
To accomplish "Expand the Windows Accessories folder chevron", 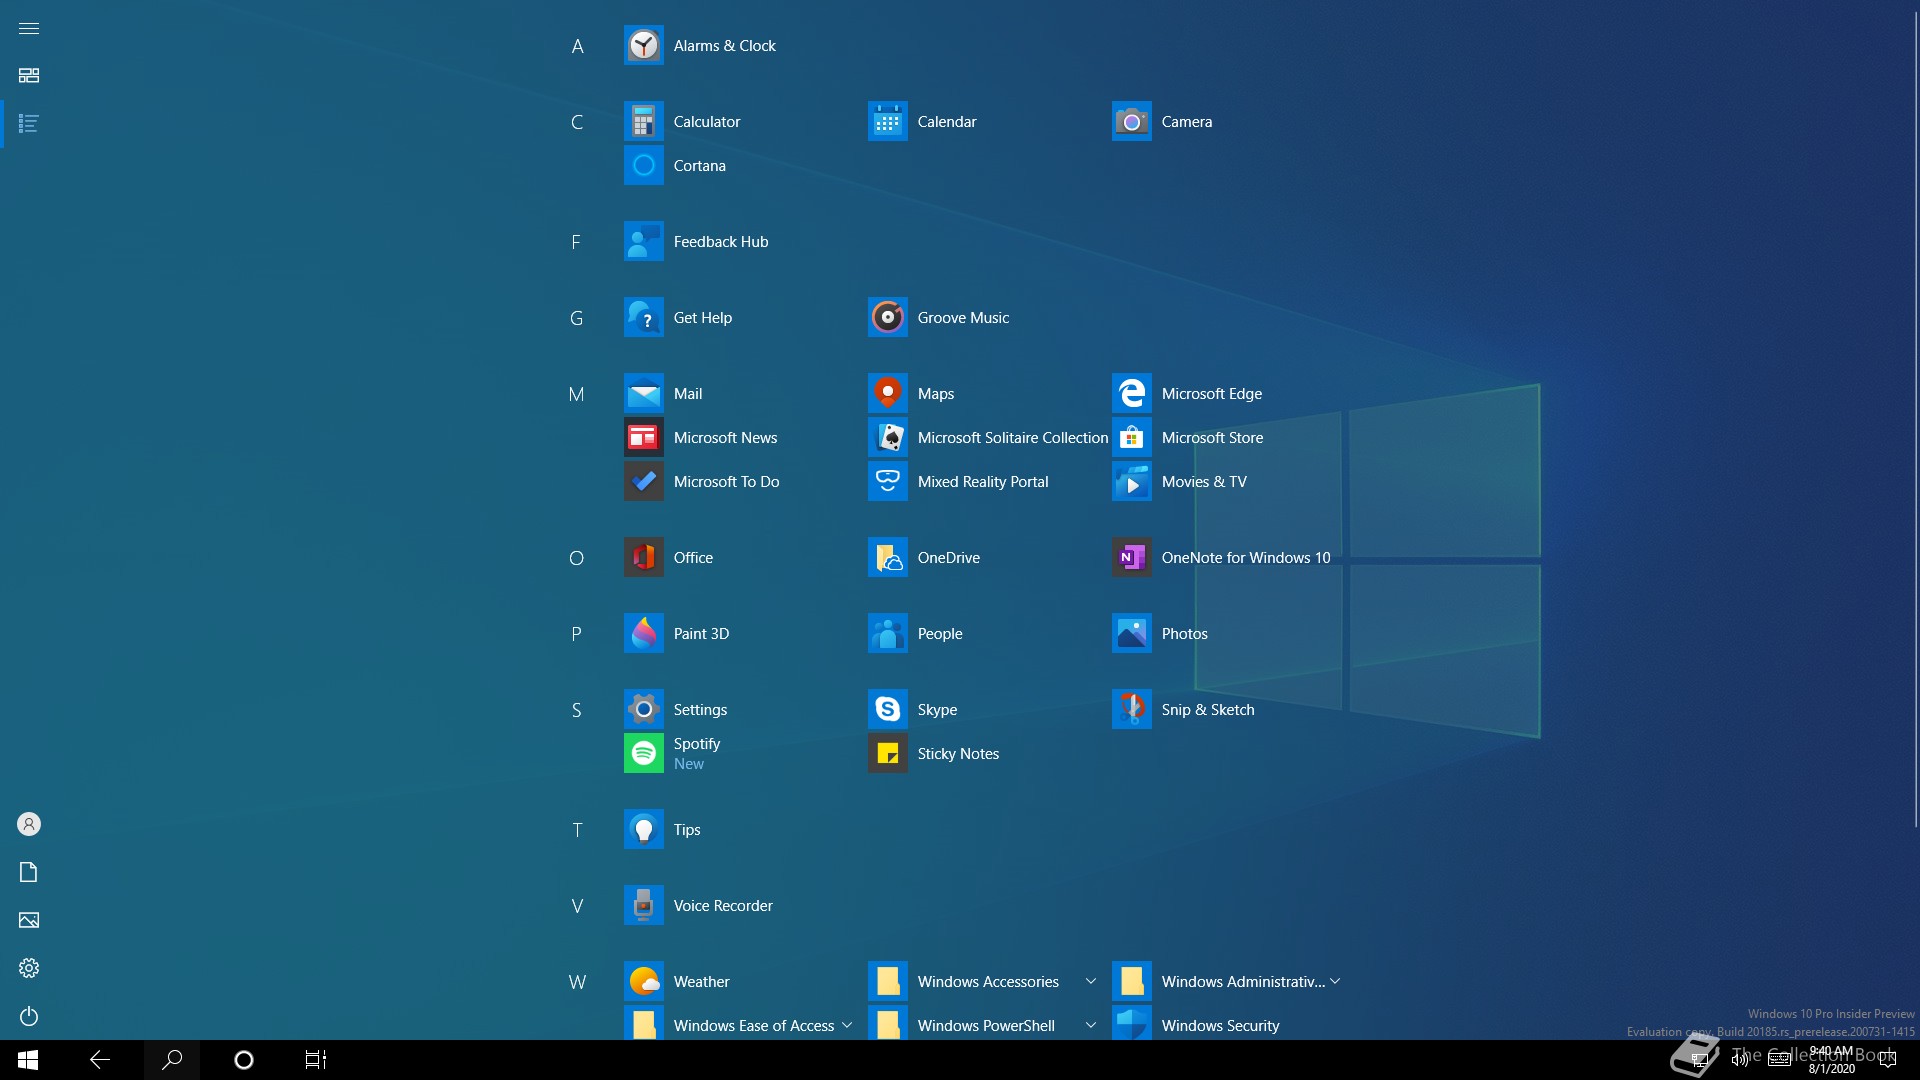I will point(1090,981).
